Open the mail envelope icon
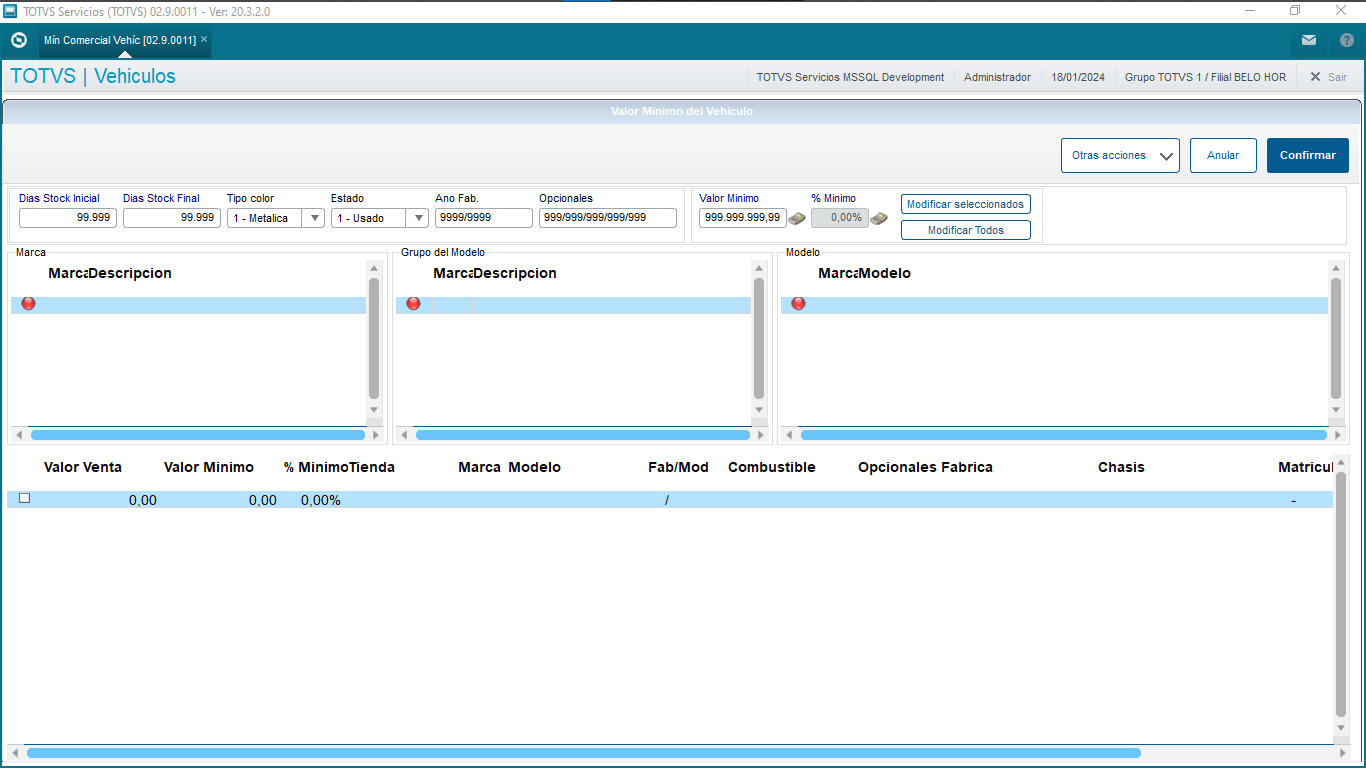The width and height of the screenshot is (1366, 768). [x=1309, y=40]
